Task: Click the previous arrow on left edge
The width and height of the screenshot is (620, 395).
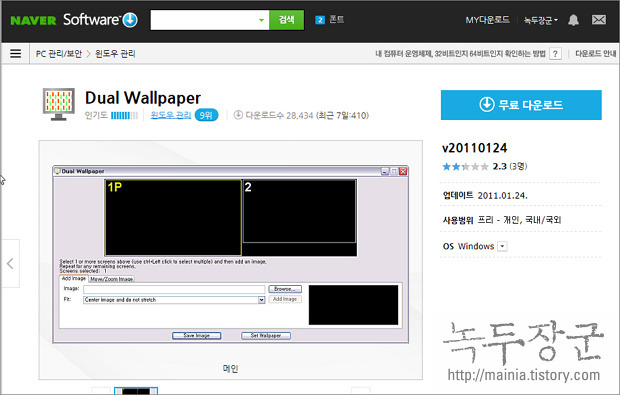Action: coord(10,263)
